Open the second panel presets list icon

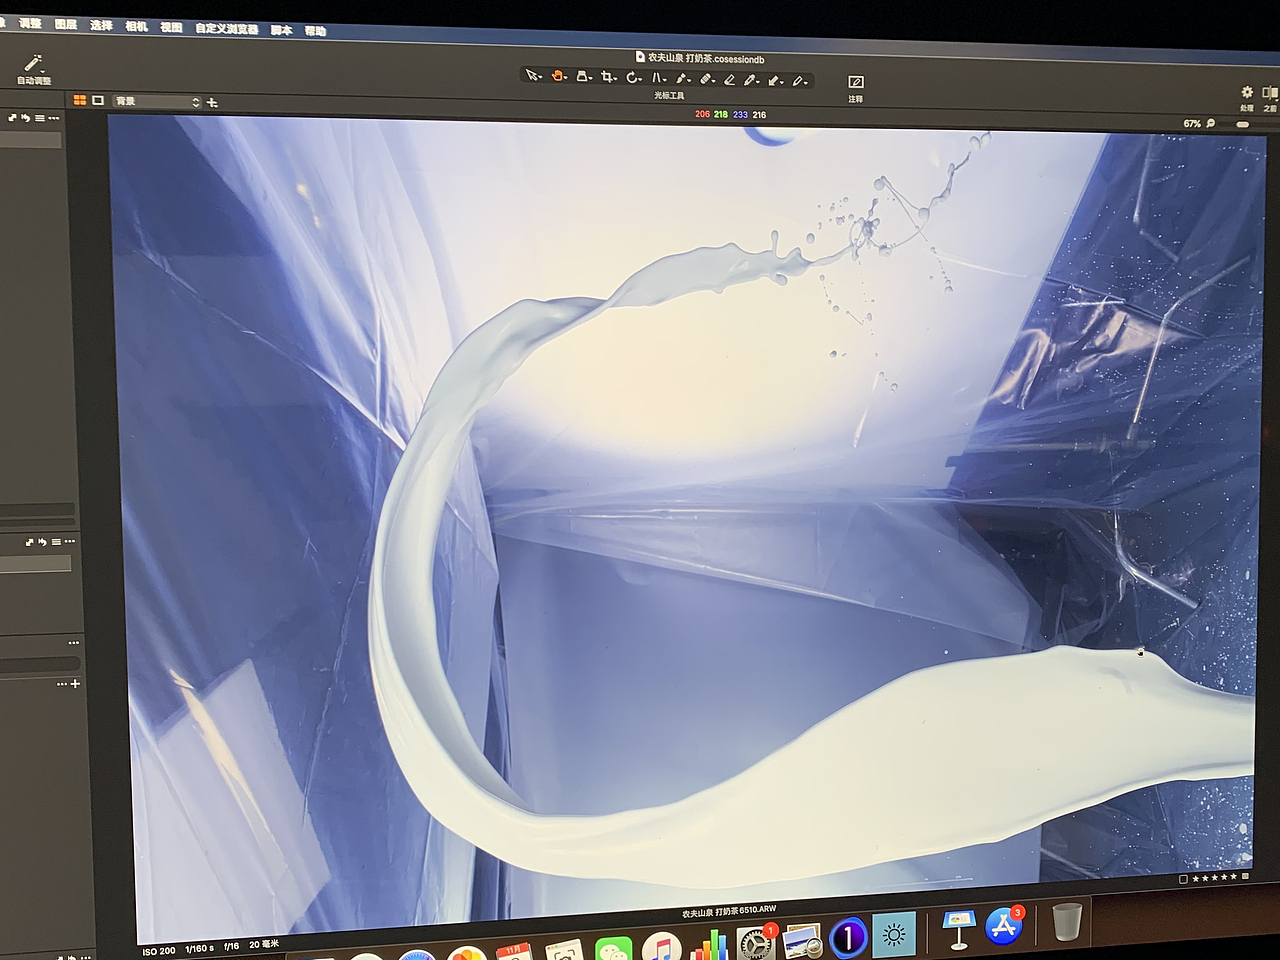[x=56, y=541]
